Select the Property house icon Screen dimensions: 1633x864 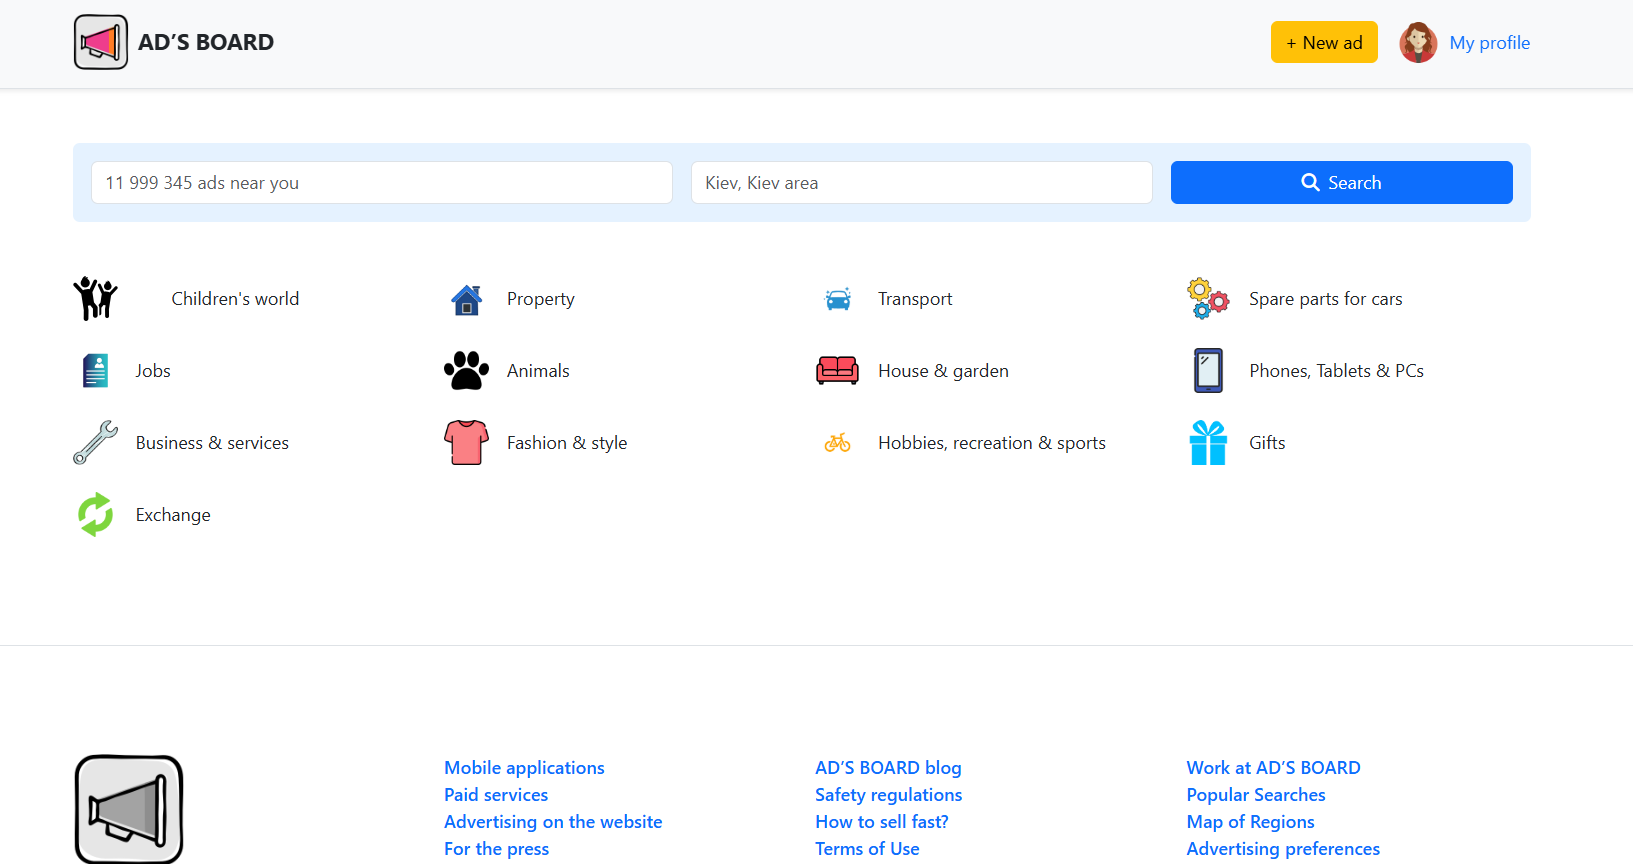pyautogui.click(x=467, y=299)
